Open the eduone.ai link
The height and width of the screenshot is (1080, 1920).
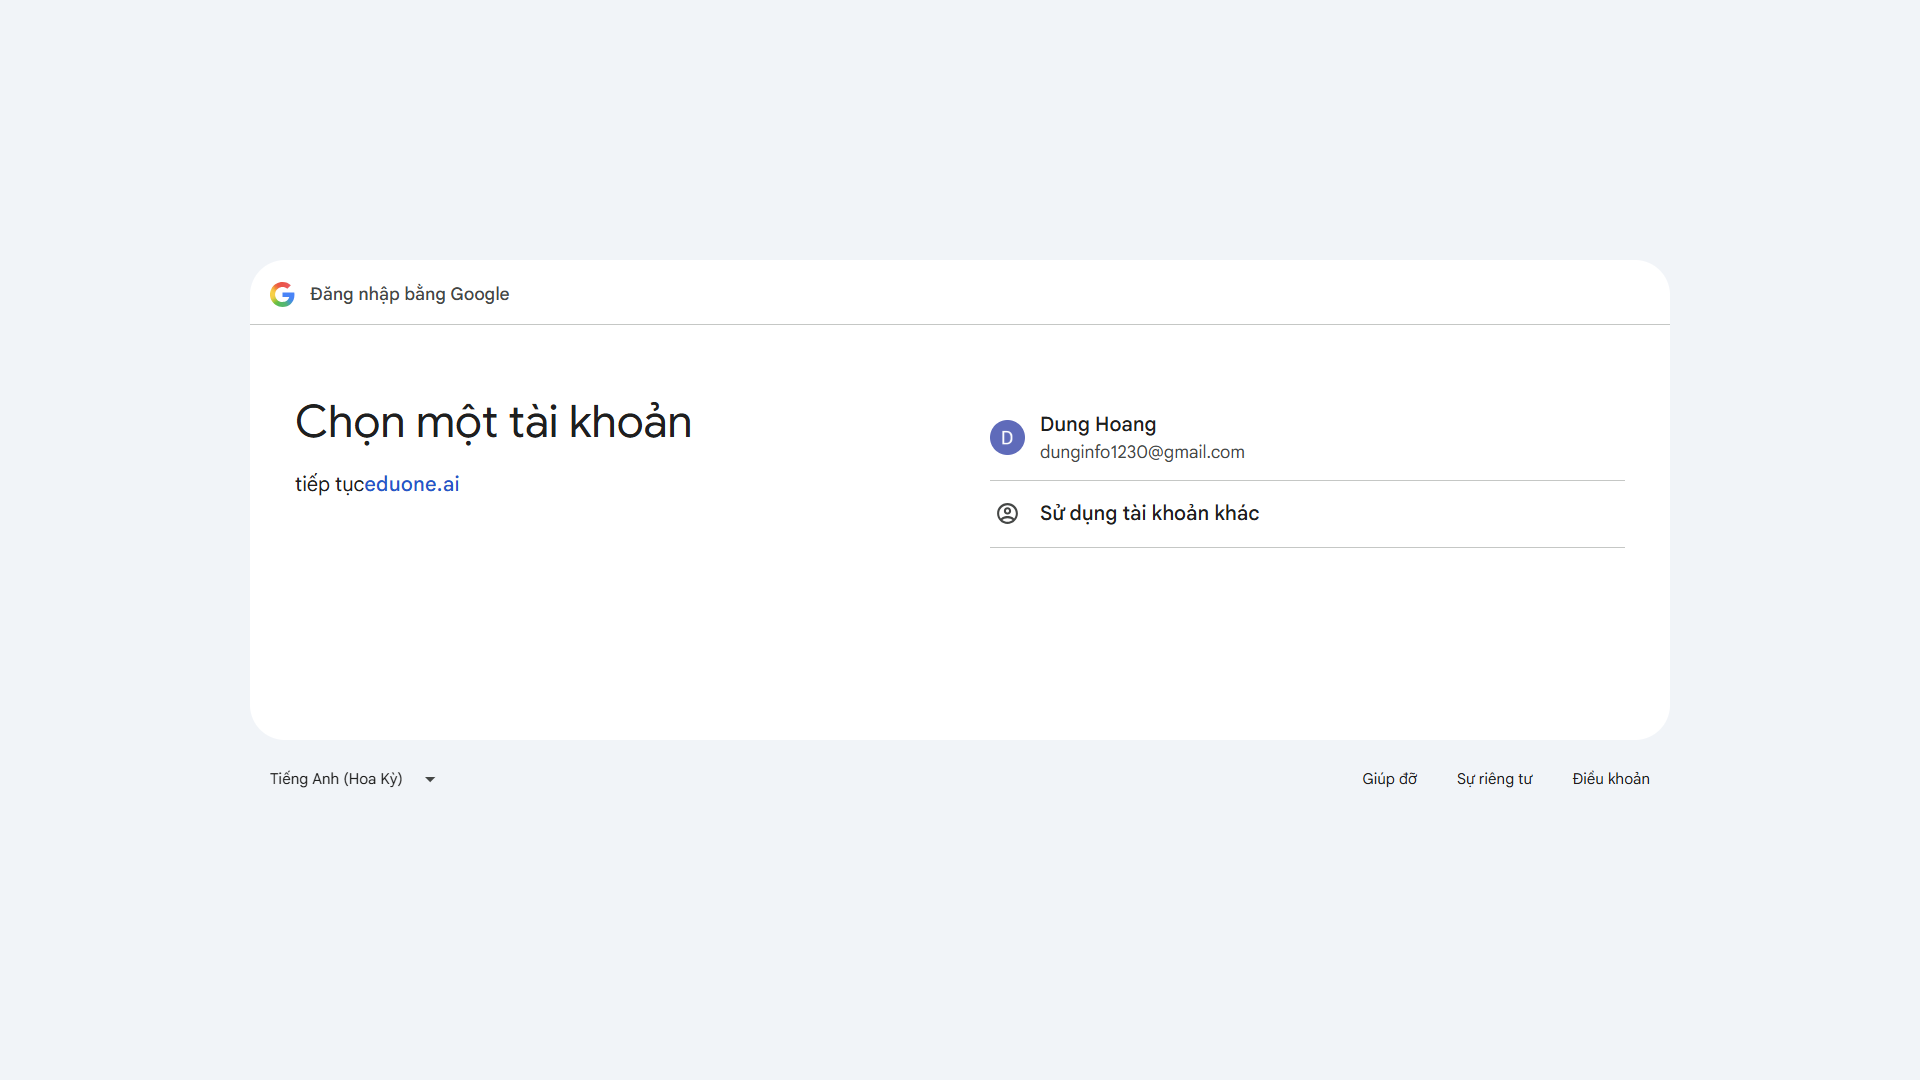coord(412,484)
